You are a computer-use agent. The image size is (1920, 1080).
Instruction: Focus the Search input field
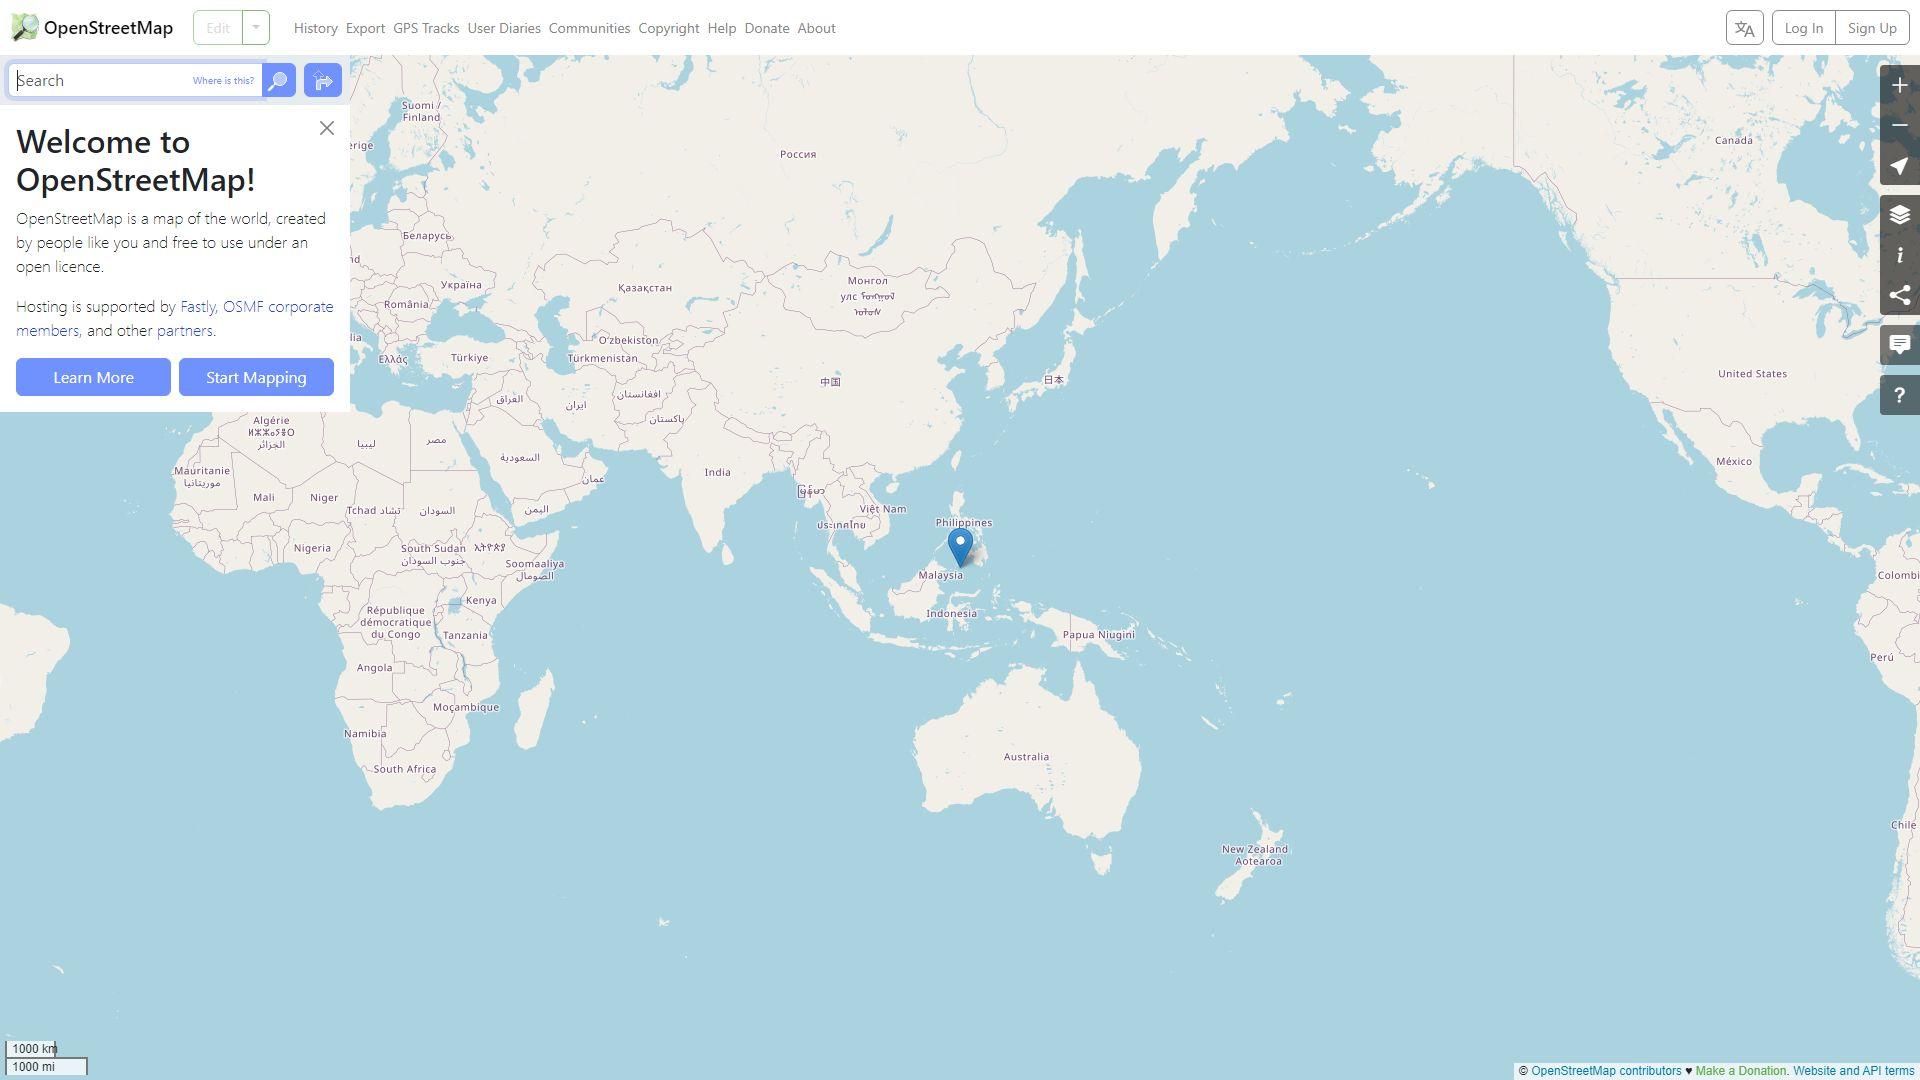100,81
